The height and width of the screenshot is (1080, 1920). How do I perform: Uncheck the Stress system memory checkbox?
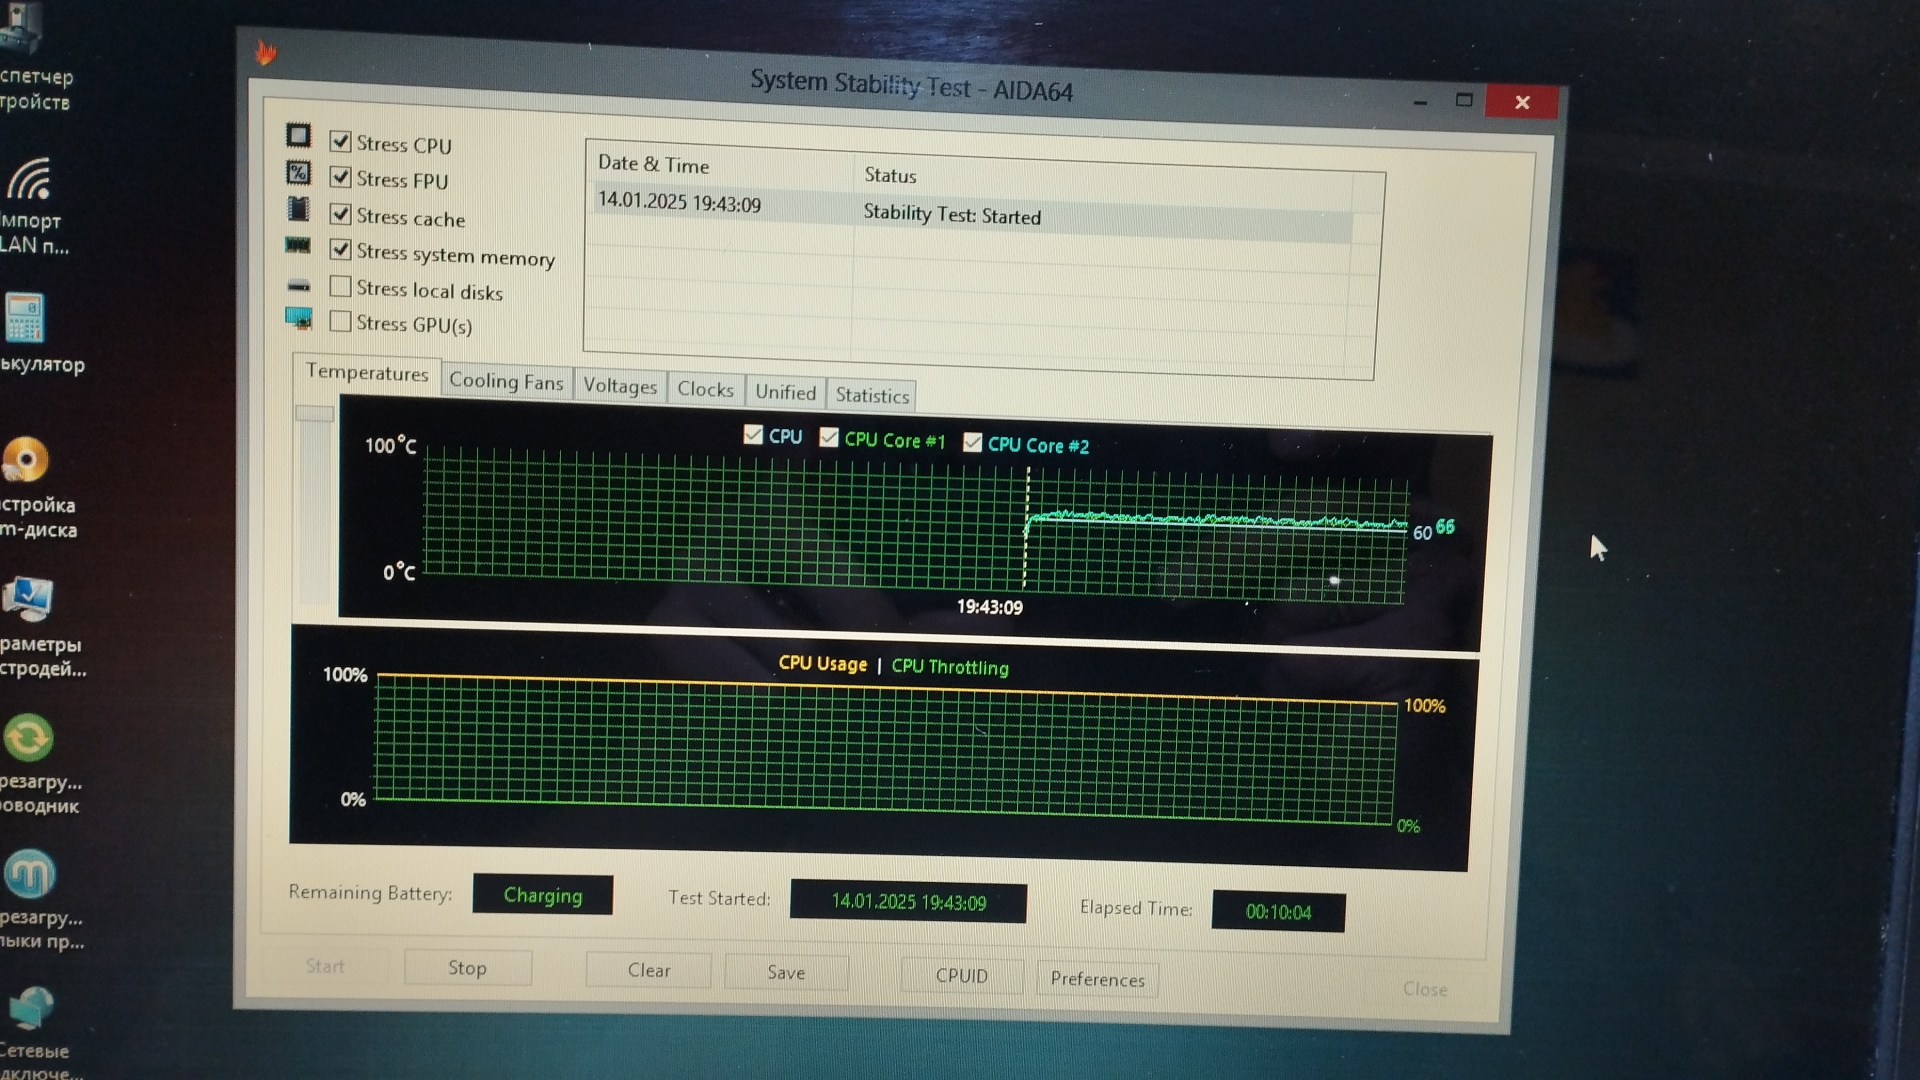coord(340,249)
